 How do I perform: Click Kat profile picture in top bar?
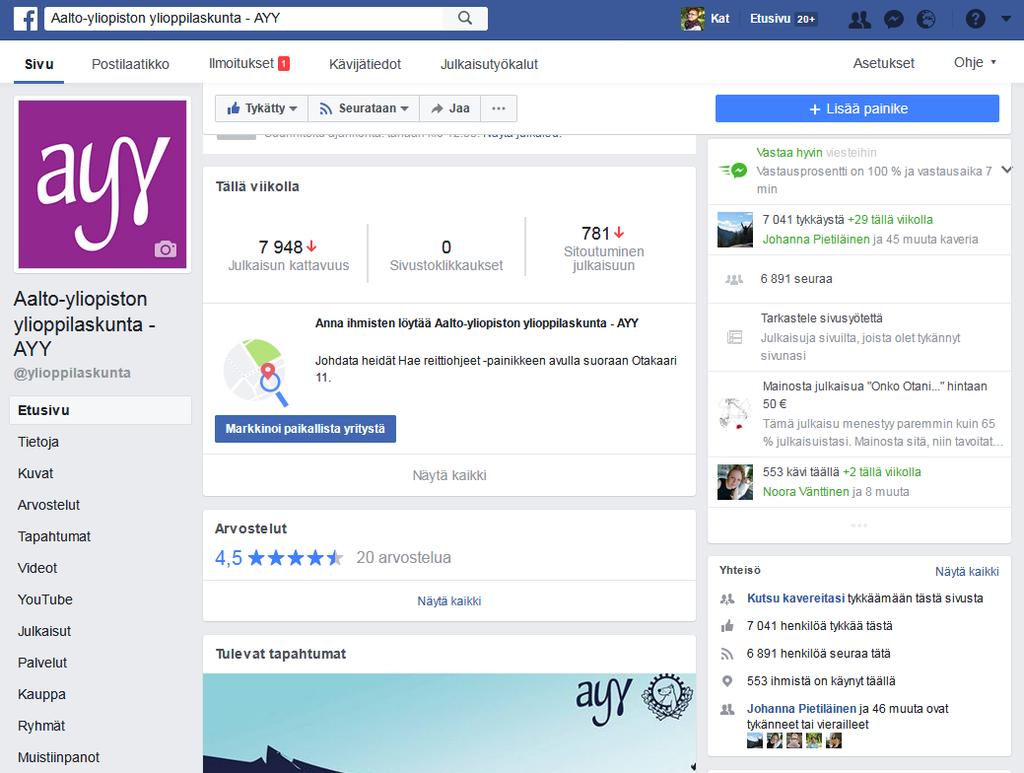coord(692,19)
